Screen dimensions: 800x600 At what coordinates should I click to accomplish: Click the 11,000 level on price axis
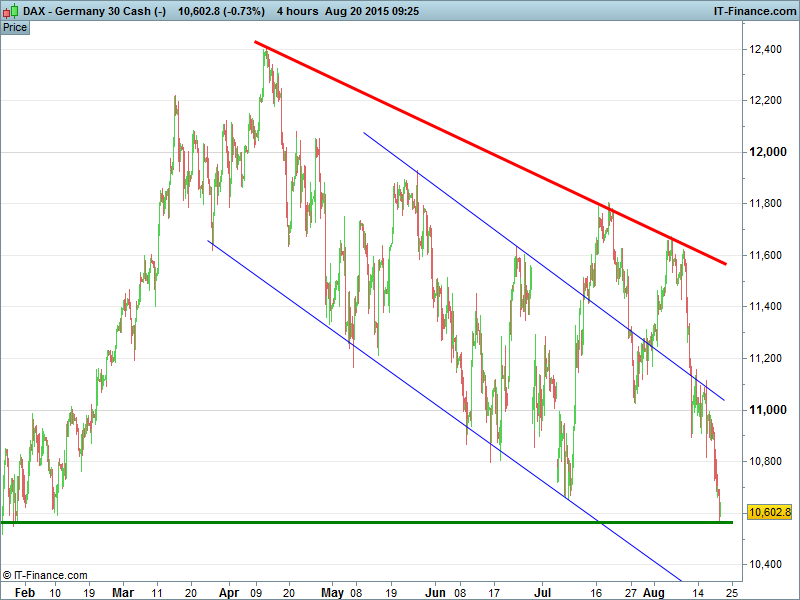(x=766, y=410)
